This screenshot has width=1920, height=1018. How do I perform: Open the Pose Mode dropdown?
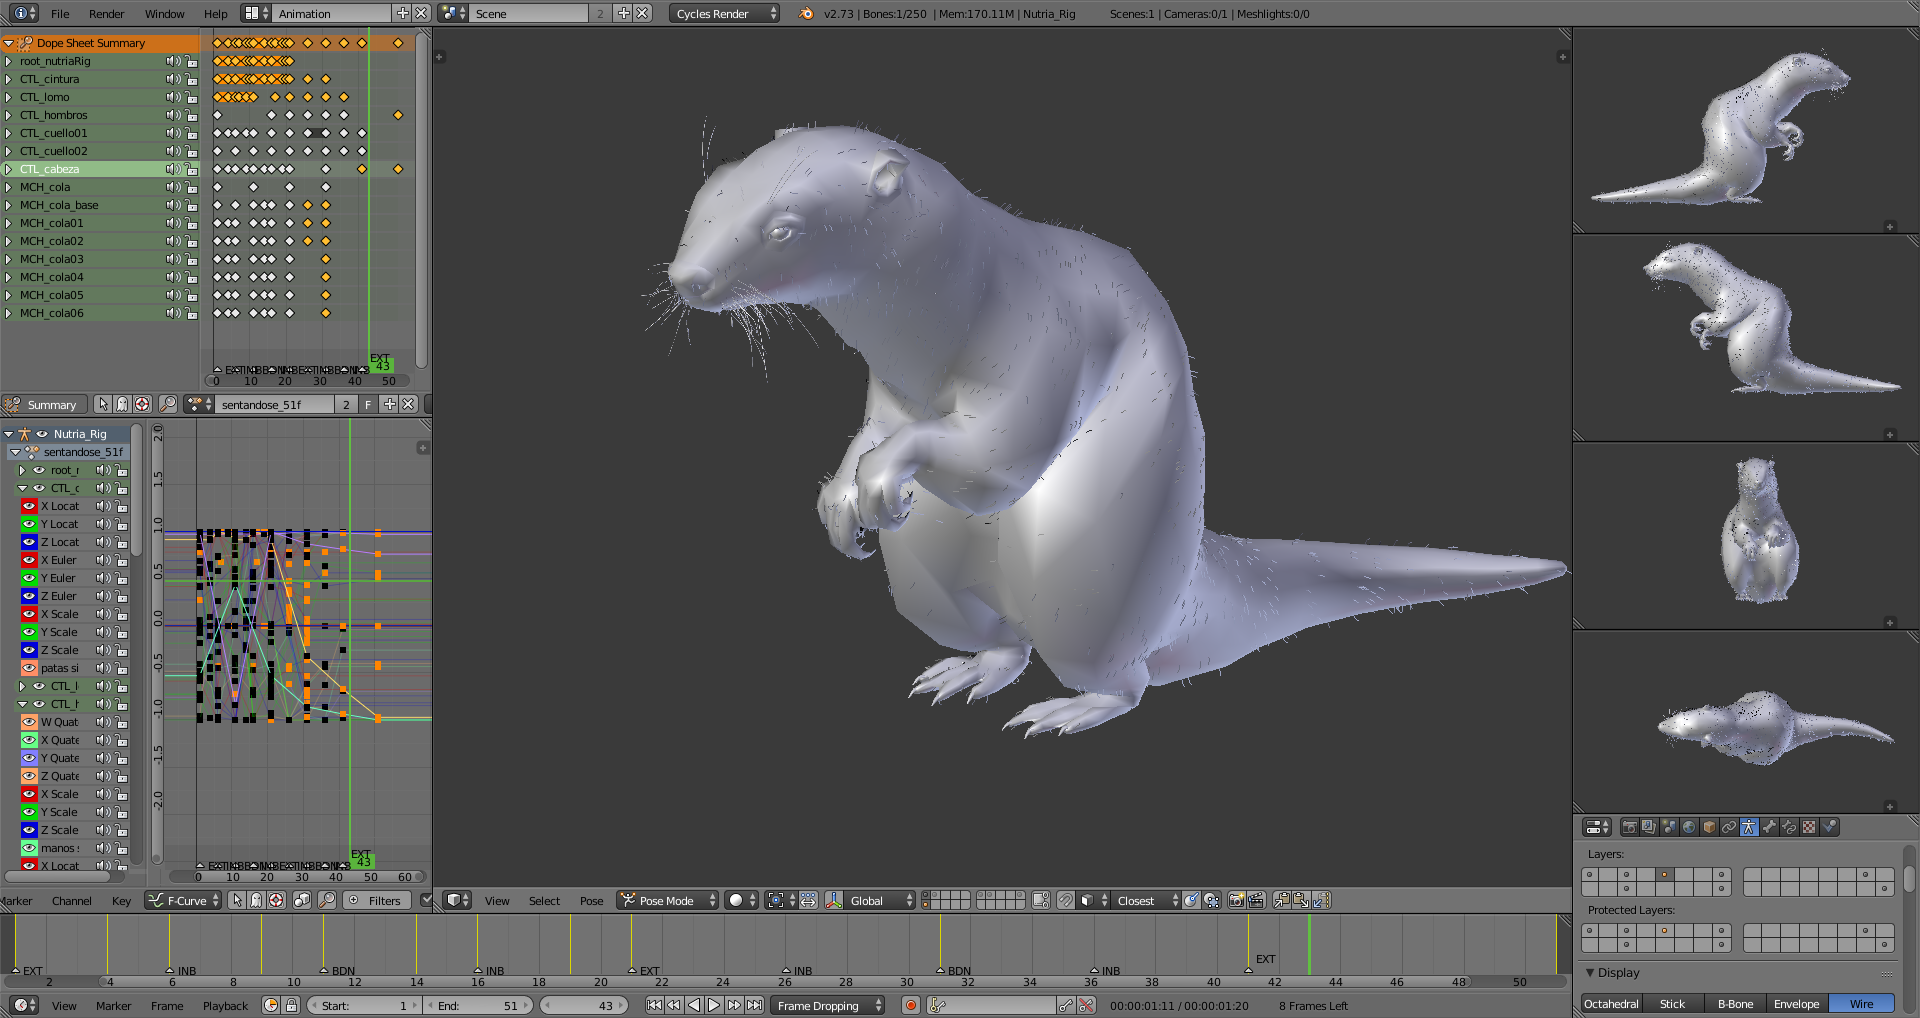667,900
